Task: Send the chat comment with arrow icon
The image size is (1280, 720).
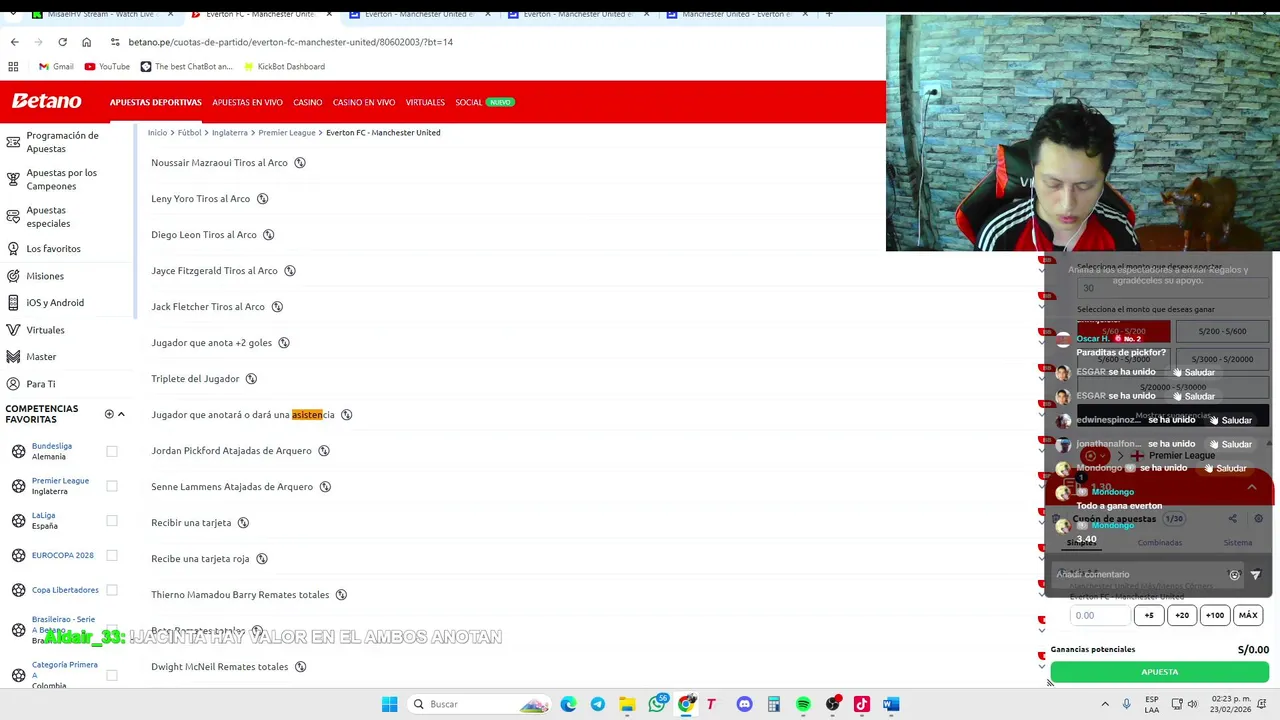Action: point(1256,575)
